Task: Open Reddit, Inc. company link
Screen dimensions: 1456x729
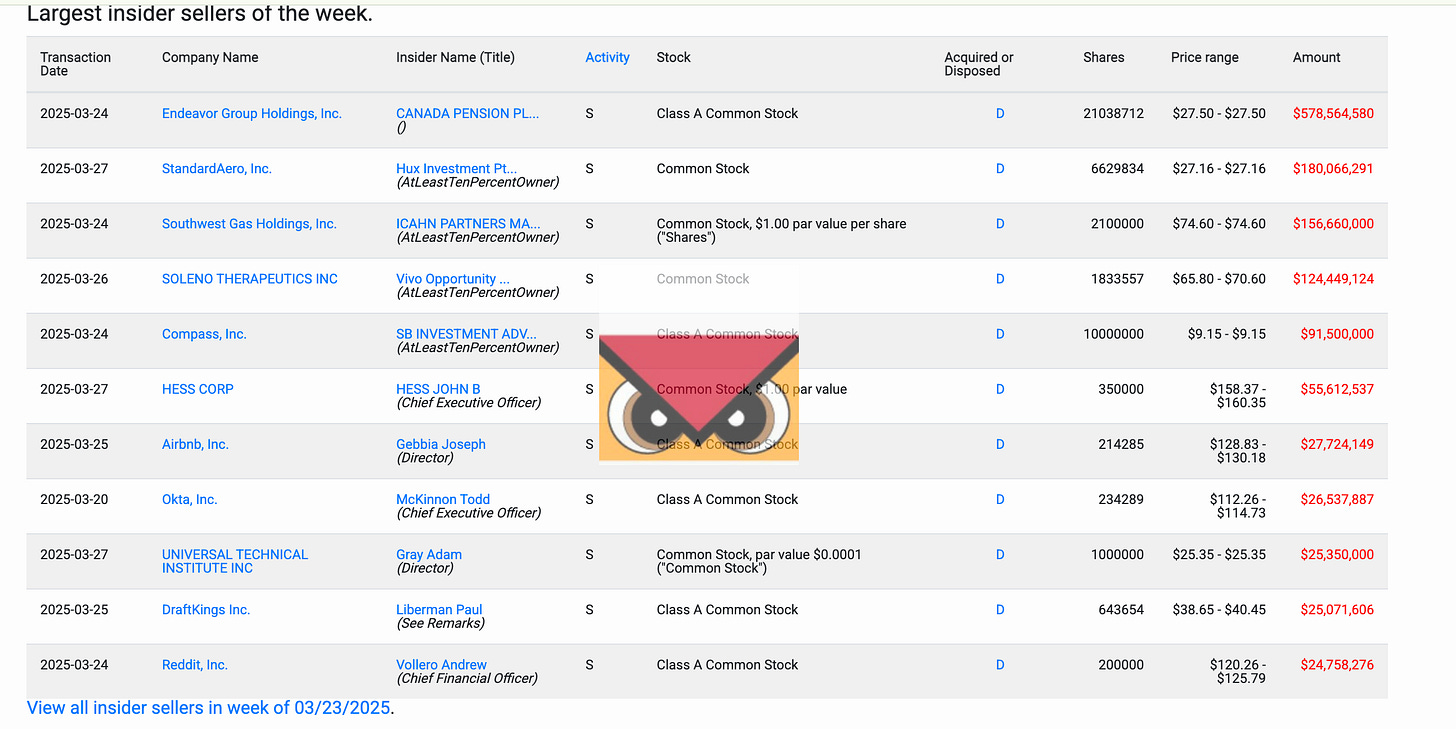Action: pyautogui.click(x=195, y=665)
